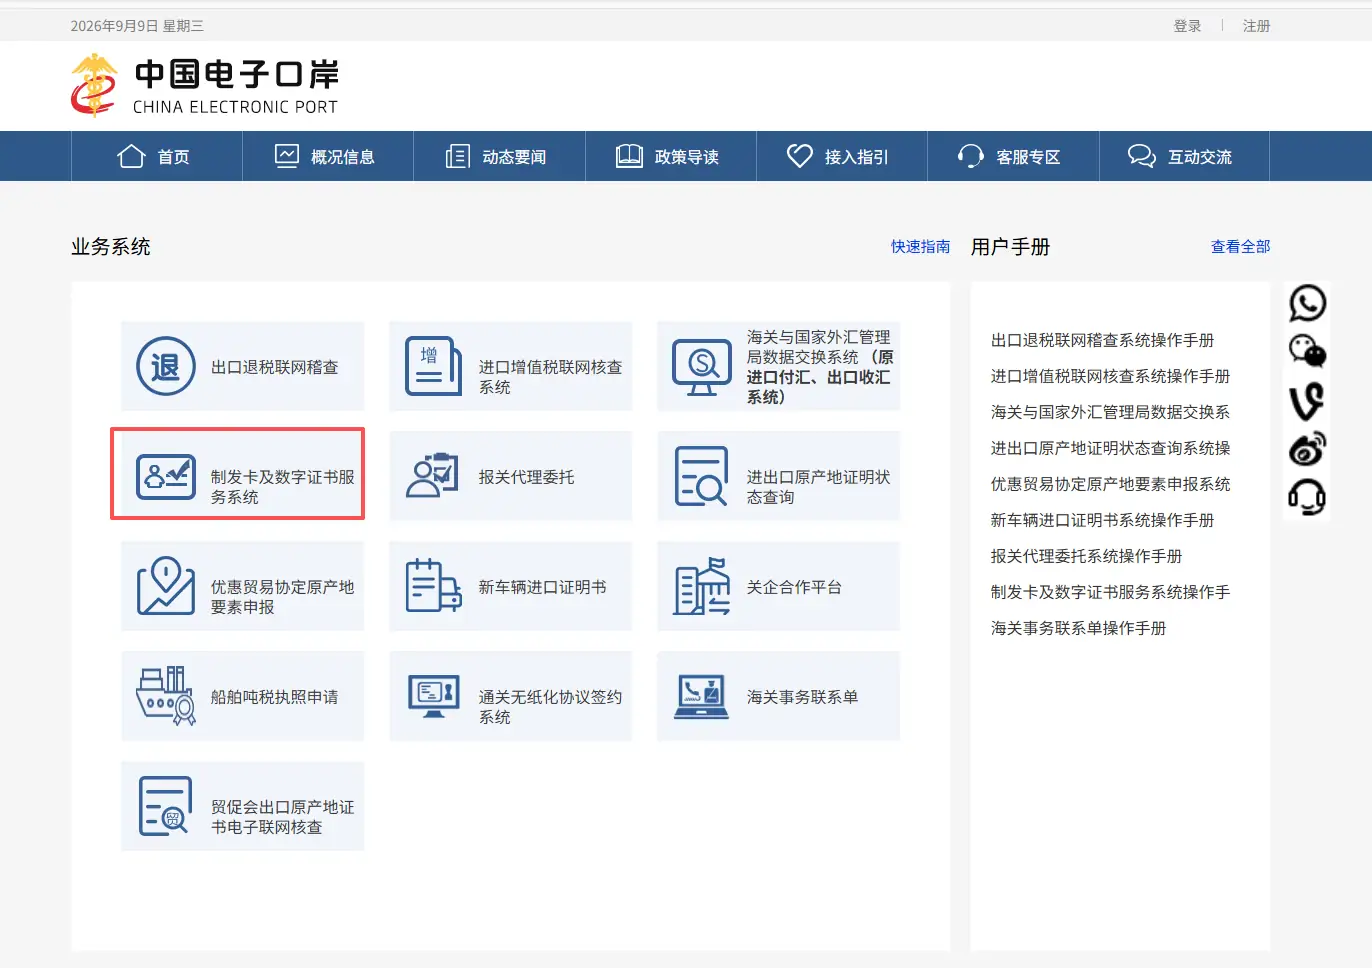1372x968 pixels.
Task: Click the 关企合作平台 building icon
Action: pyautogui.click(x=702, y=586)
